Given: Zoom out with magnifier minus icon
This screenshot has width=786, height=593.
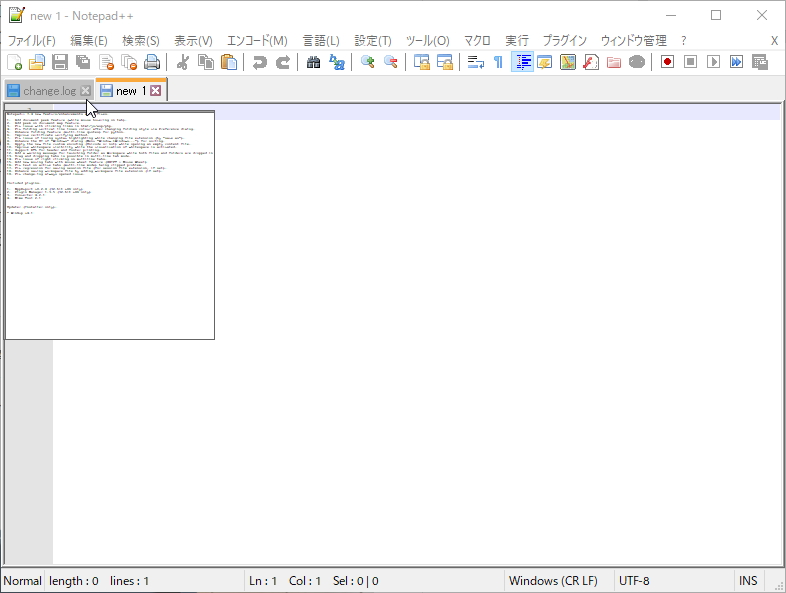Looking at the screenshot, I should (390, 62).
